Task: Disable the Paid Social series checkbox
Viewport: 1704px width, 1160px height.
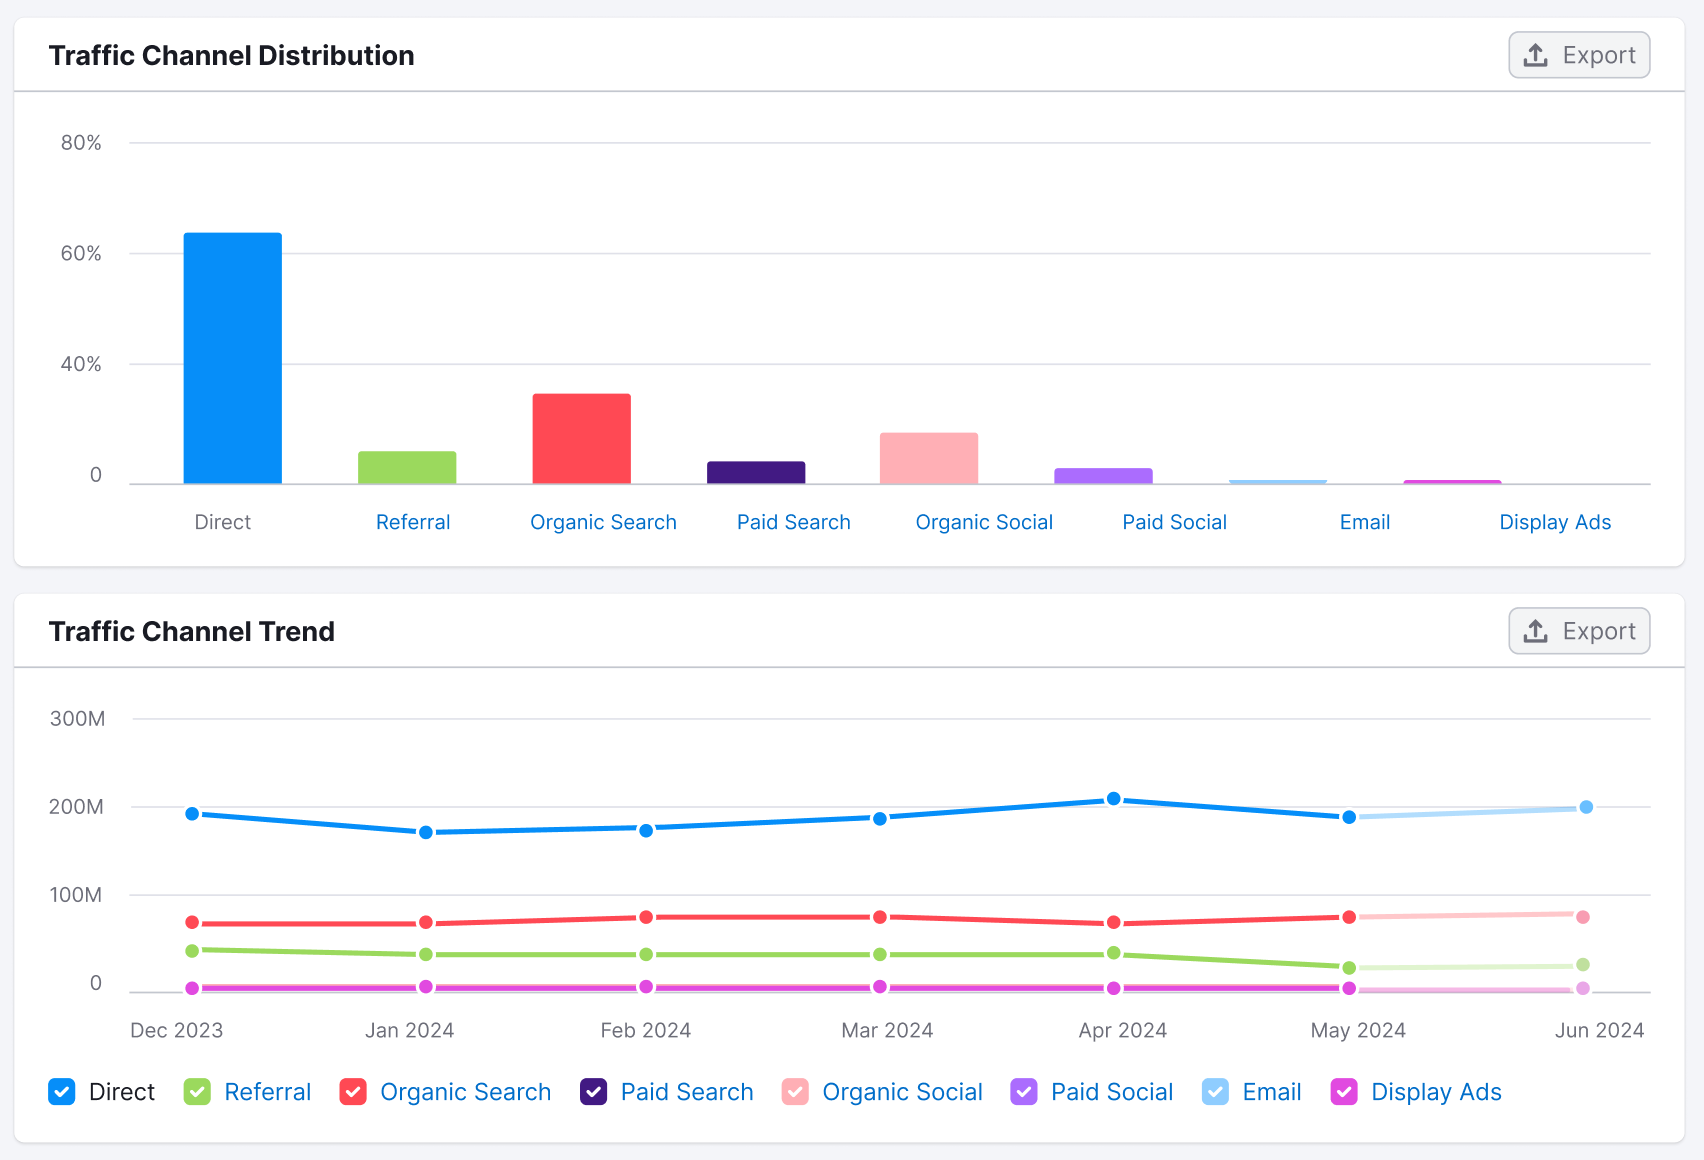Action: click(x=1023, y=1092)
